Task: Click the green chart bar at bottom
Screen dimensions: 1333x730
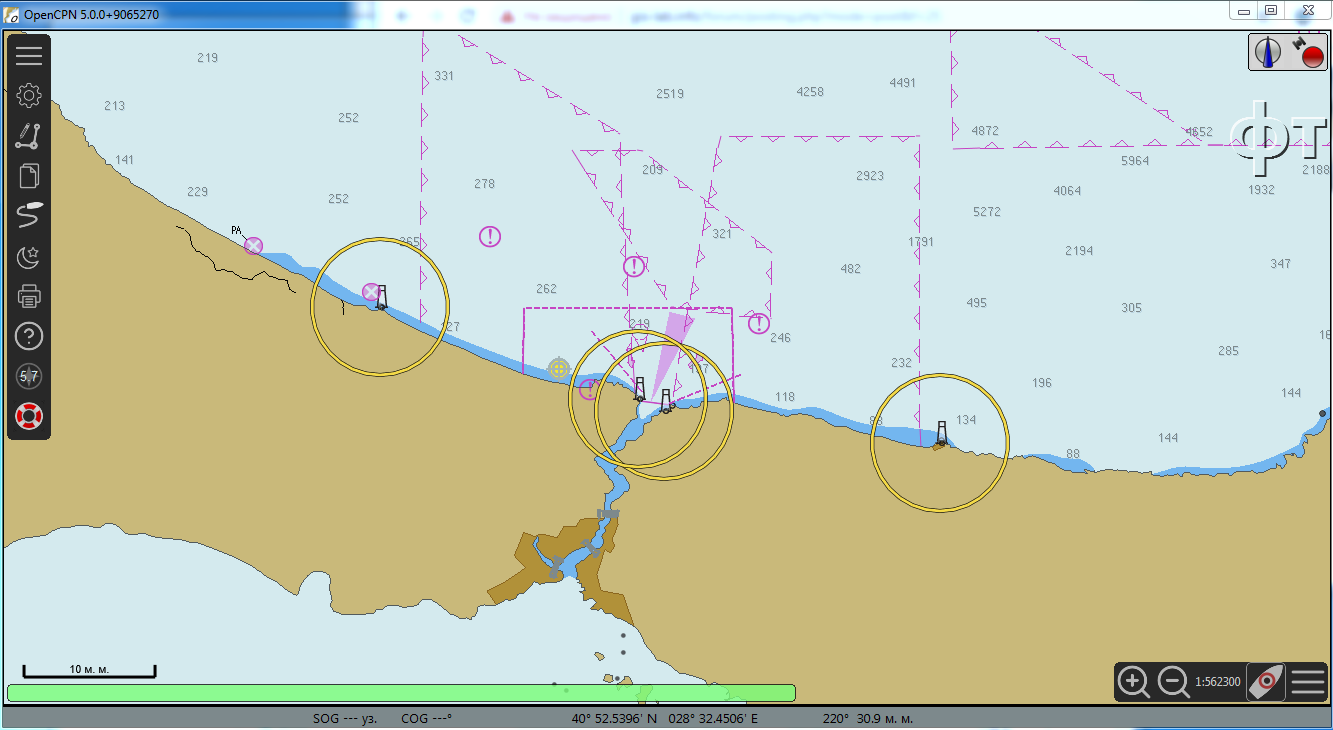Action: coord(400,693)
